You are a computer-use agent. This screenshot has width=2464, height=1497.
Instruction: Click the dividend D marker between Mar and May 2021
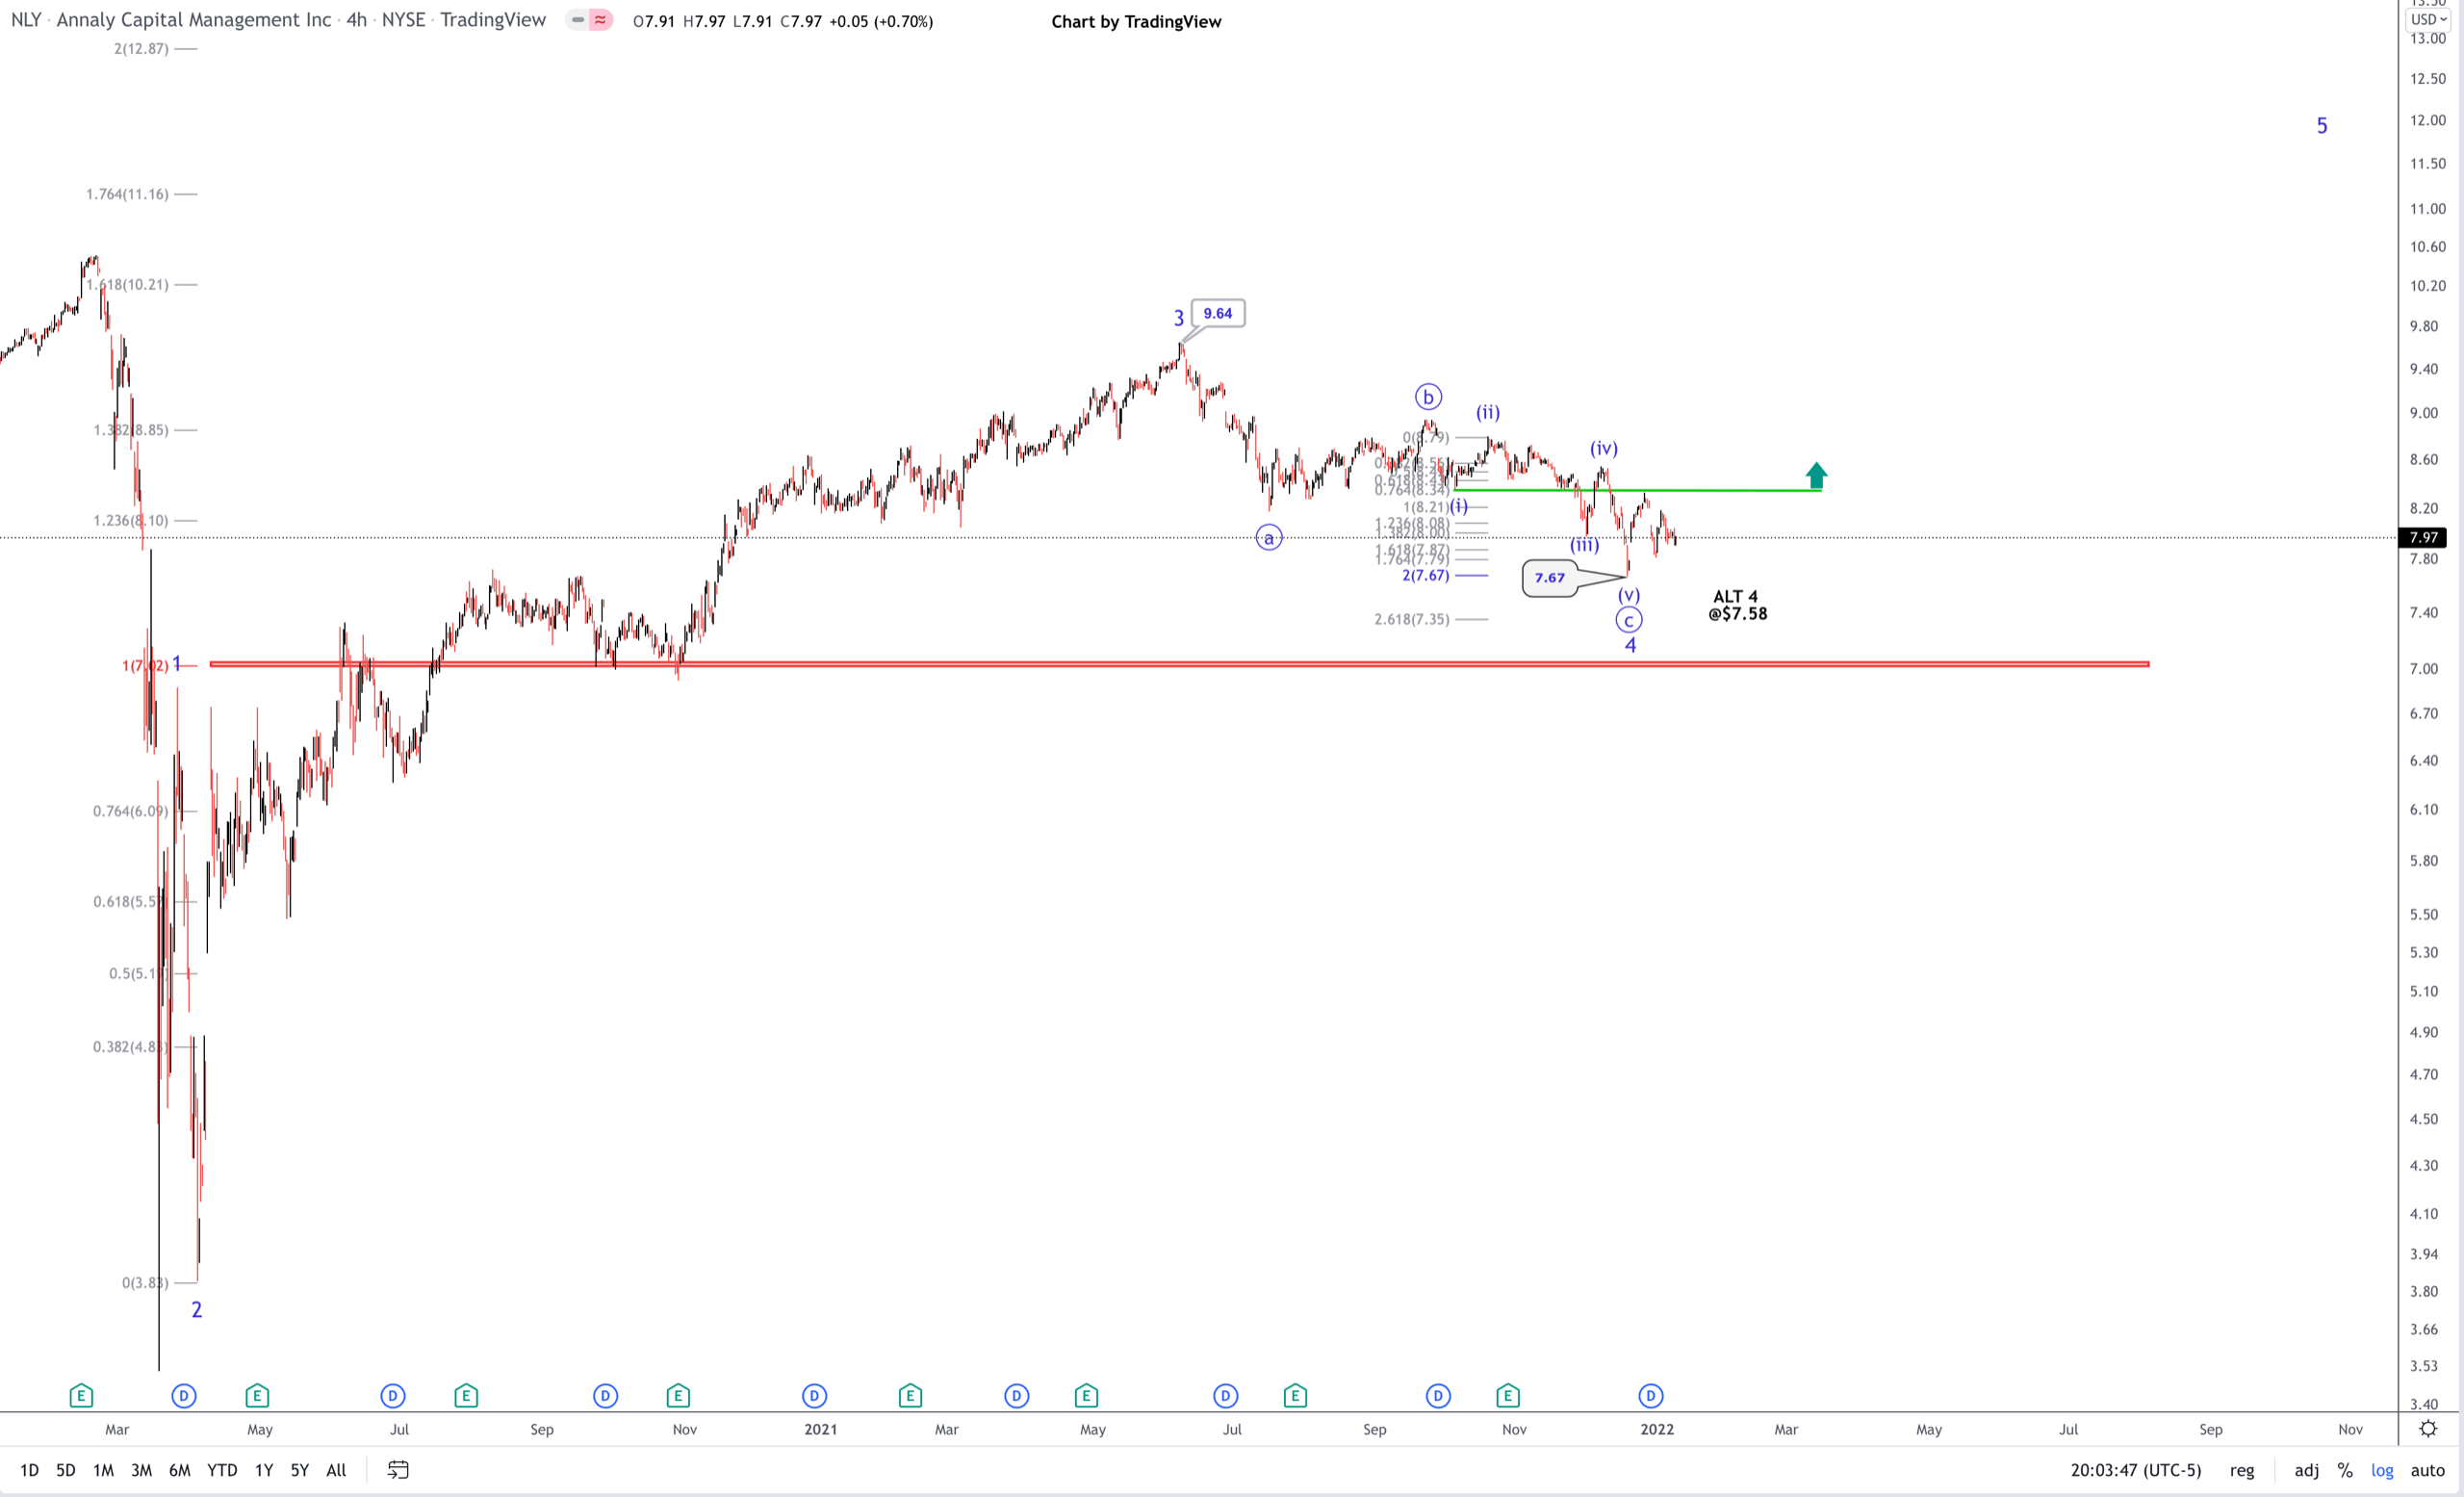pos(1017,1395)
